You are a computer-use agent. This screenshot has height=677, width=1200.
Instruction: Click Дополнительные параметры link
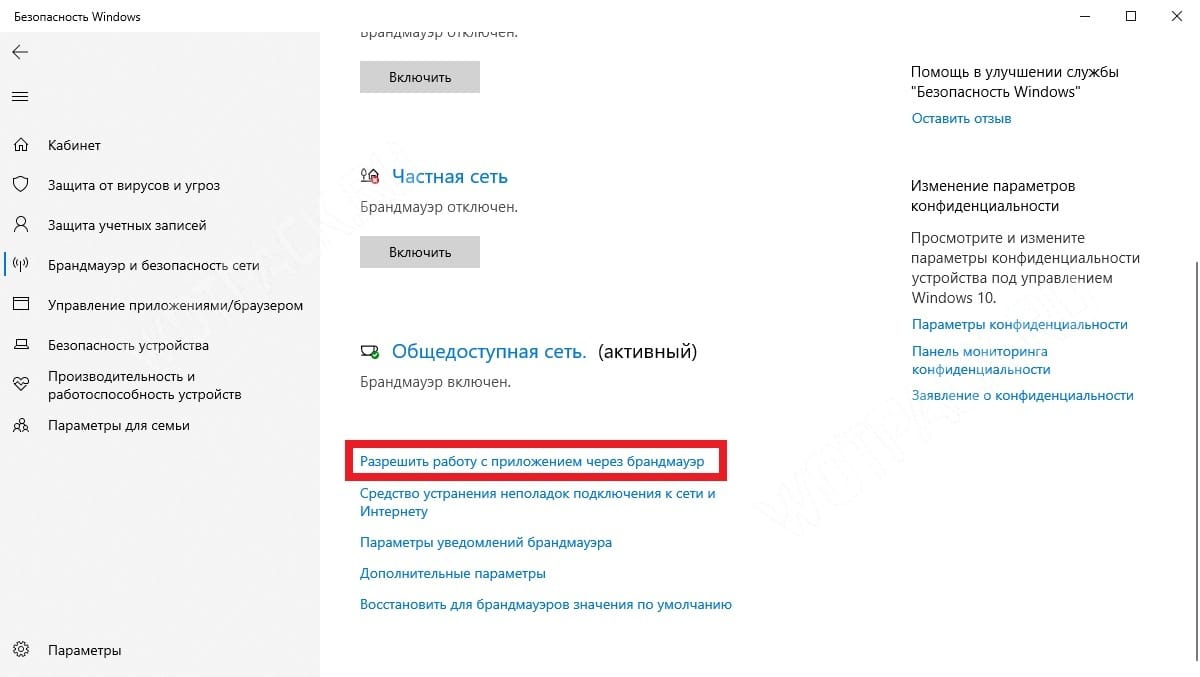452,574
